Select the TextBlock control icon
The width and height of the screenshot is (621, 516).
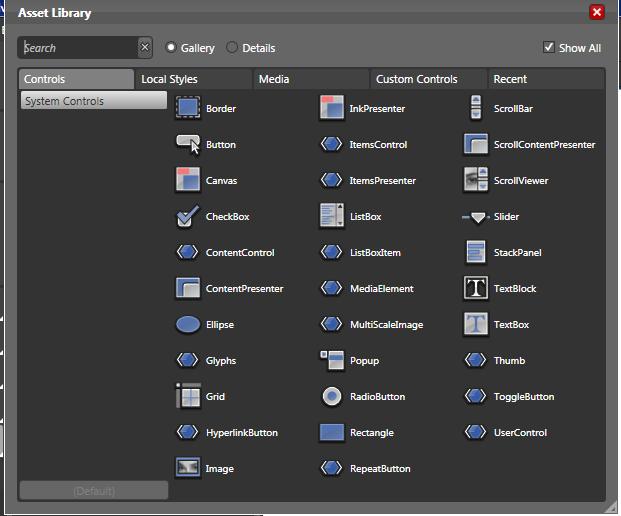pos(476,288)
